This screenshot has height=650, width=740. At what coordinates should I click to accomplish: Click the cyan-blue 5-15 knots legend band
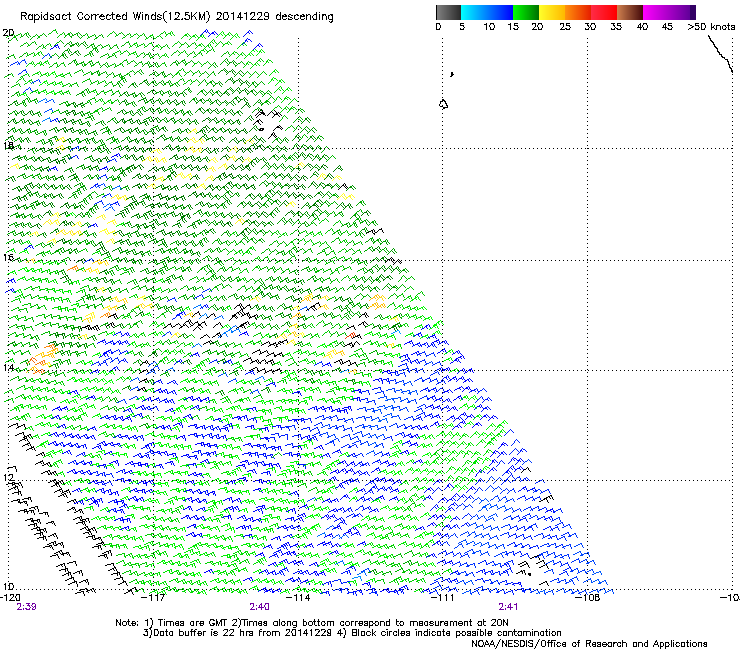[x=487, y=12]
